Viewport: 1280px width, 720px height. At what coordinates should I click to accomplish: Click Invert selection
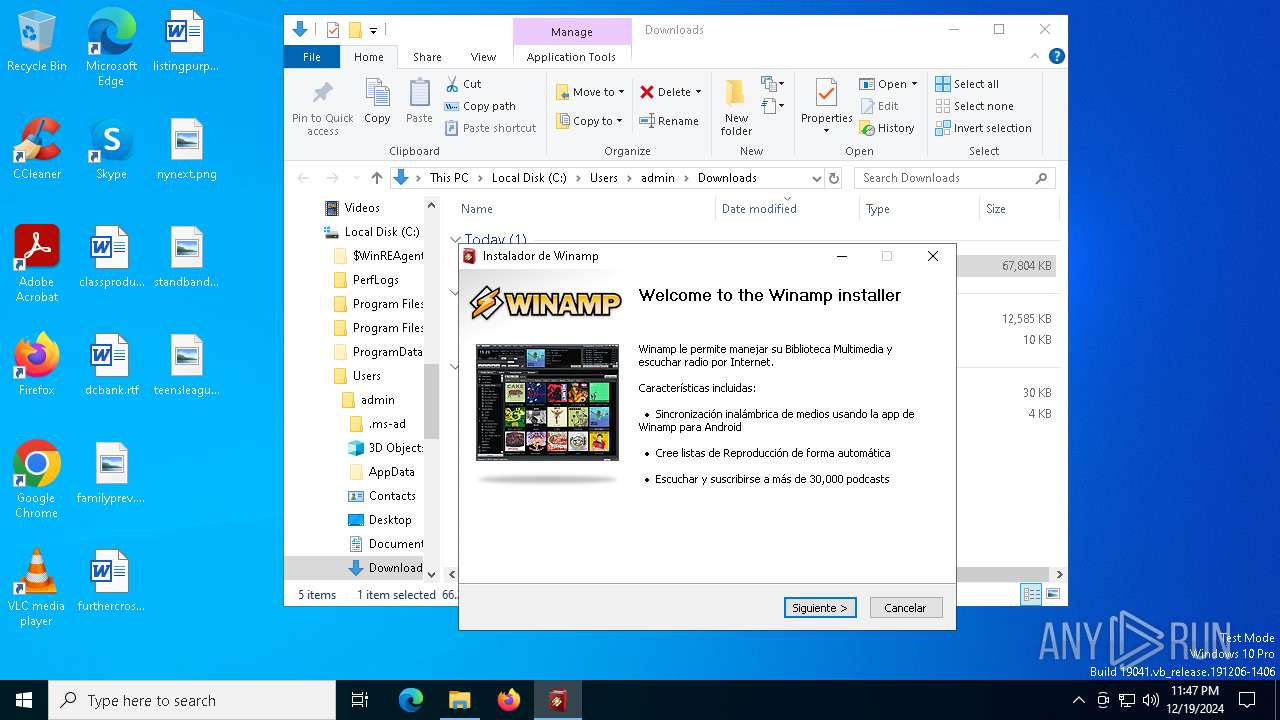tap(984, 128)
